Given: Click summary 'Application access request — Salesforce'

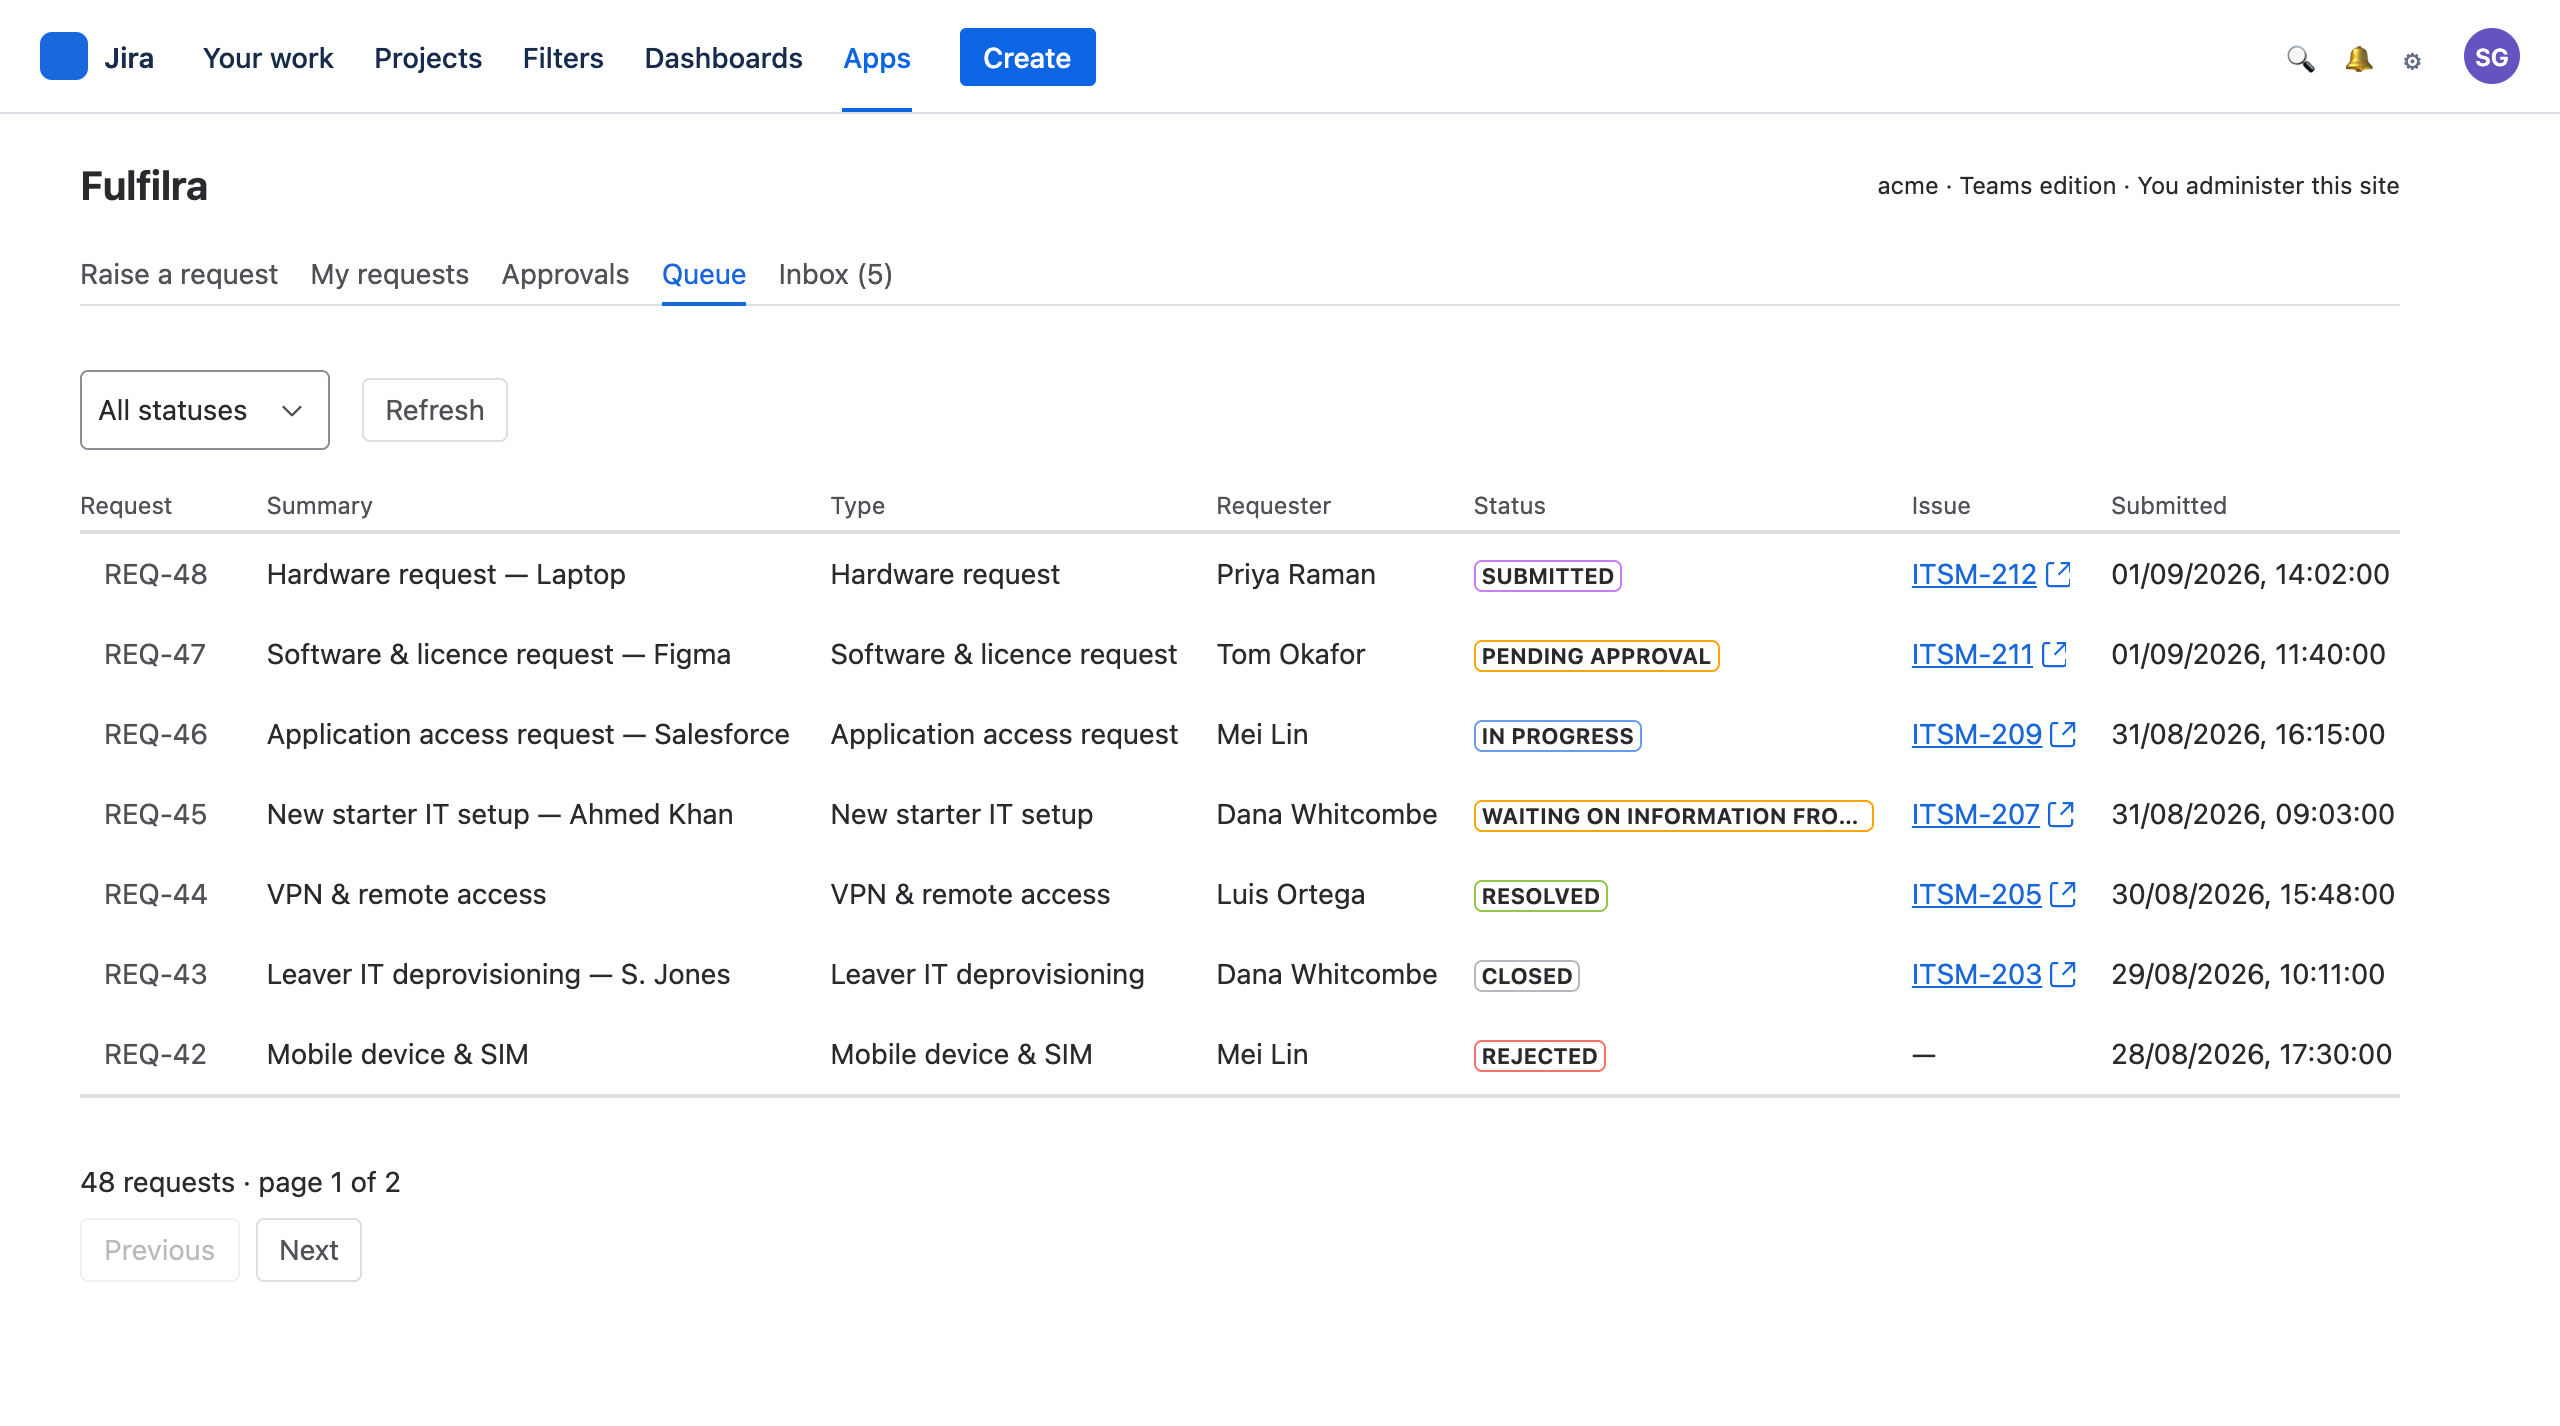Looking at the screenshot, I should click(528, 734).
